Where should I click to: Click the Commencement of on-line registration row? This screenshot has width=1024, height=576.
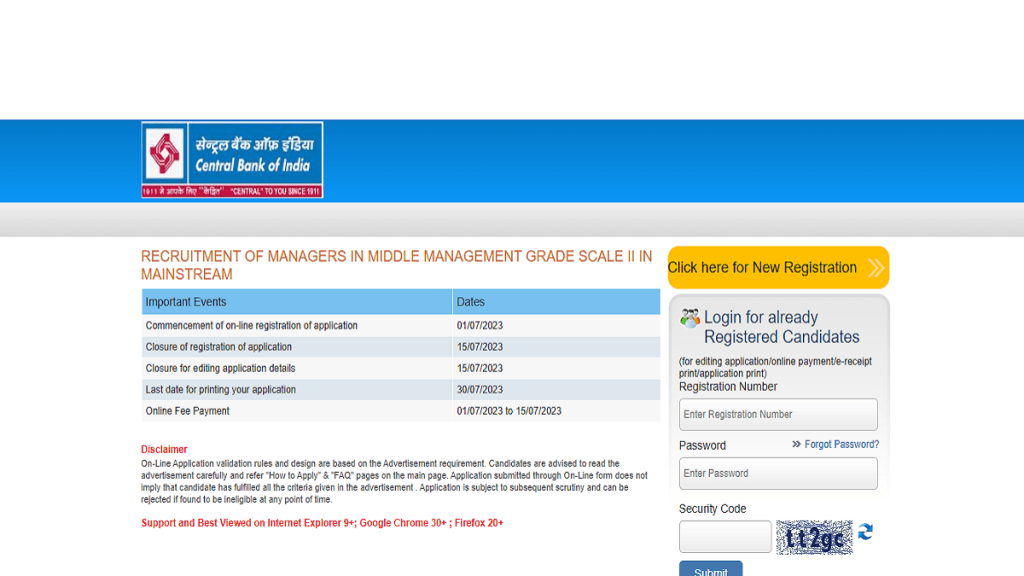[400, 326]
